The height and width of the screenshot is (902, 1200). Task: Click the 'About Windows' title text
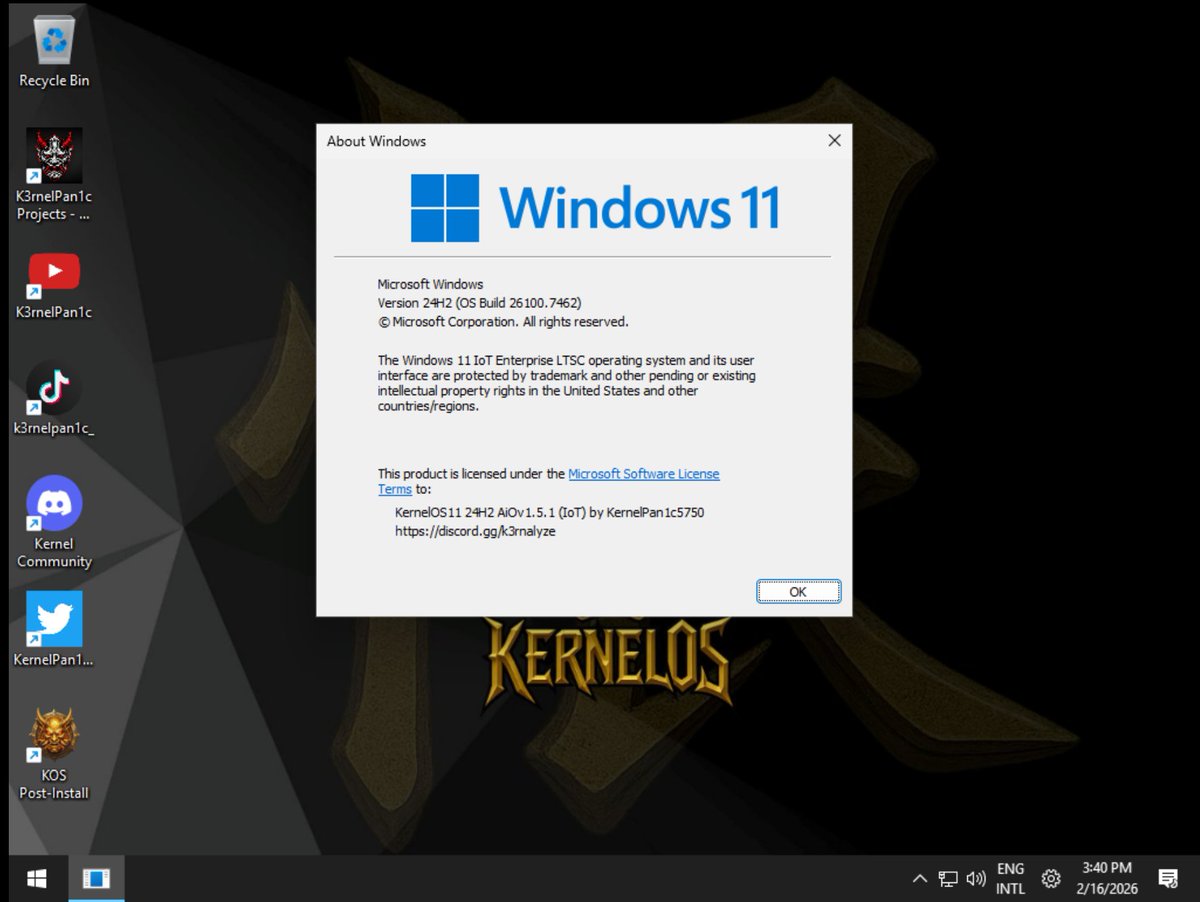pos(376,141)
